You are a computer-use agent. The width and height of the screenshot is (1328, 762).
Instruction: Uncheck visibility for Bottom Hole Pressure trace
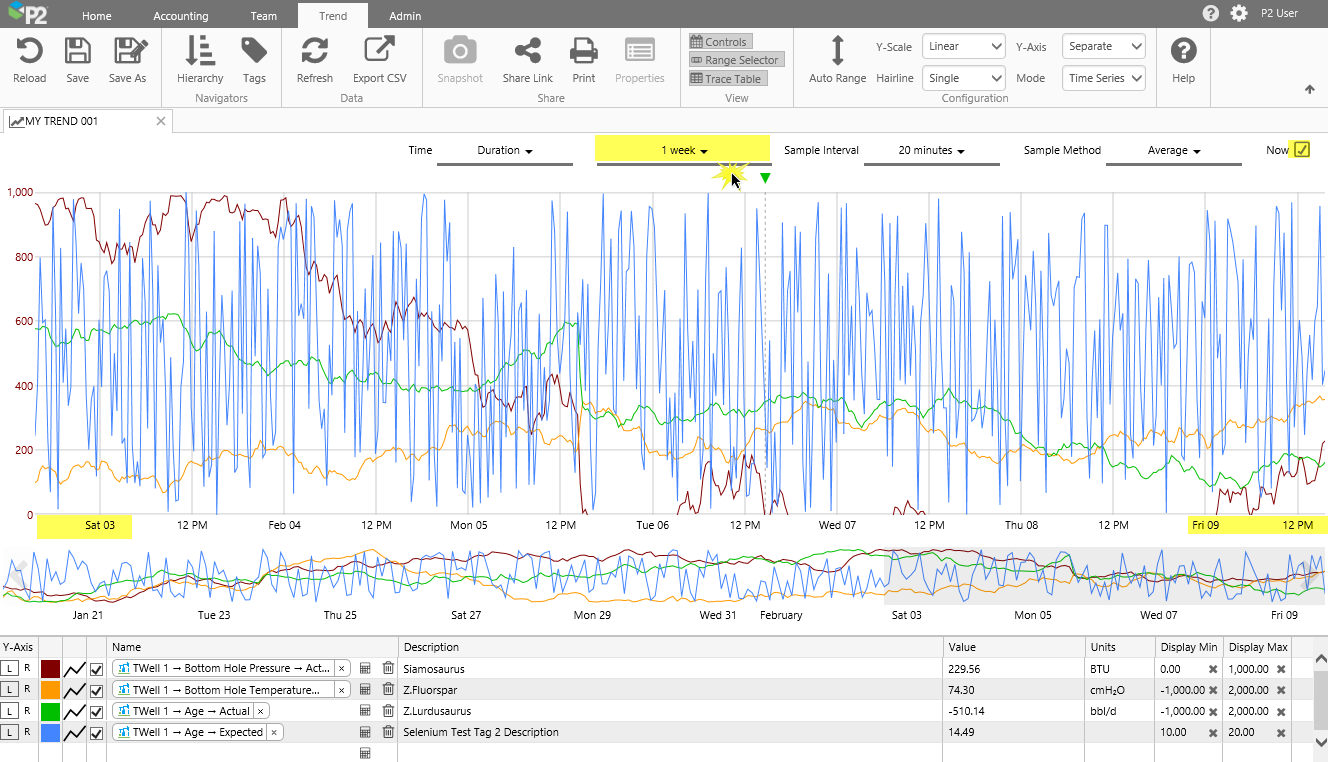point(96,669)
